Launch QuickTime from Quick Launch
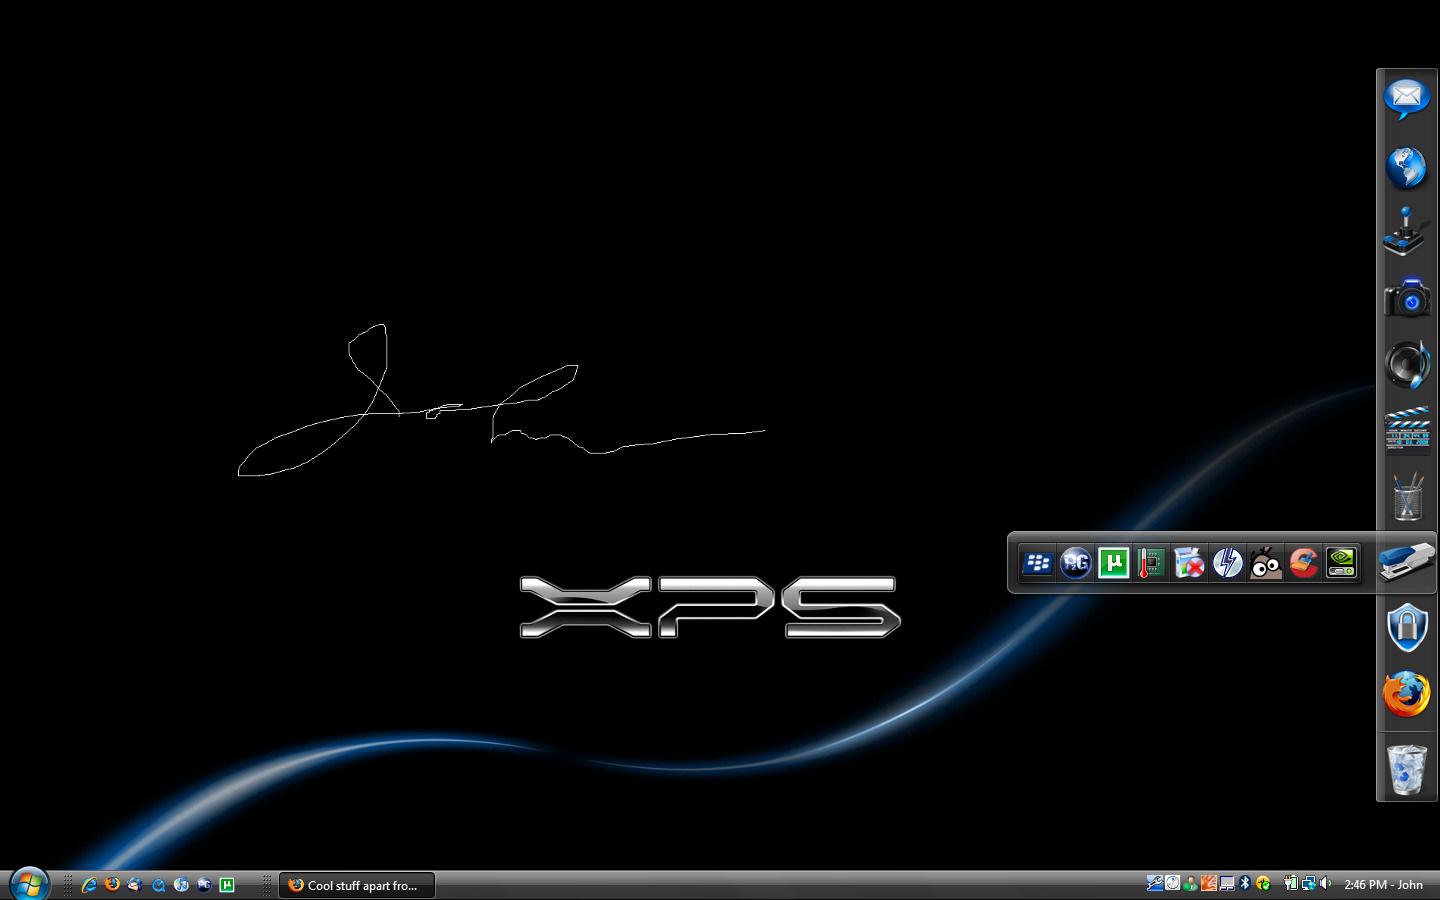Image resolution: width=1440 pixels, height=900 pixels. 158,885
